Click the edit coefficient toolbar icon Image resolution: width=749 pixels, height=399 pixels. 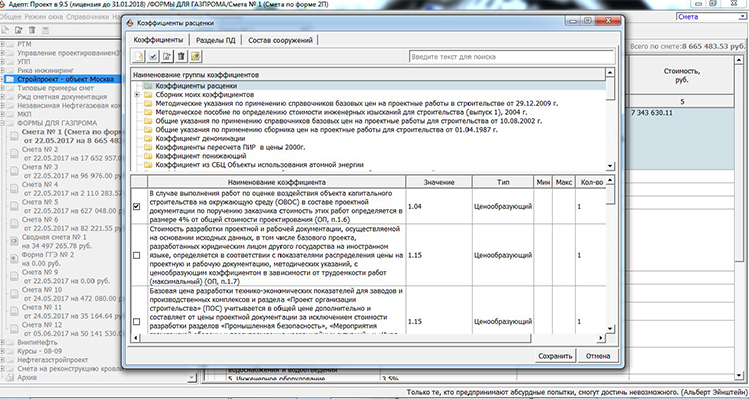(x=167, y=56)
